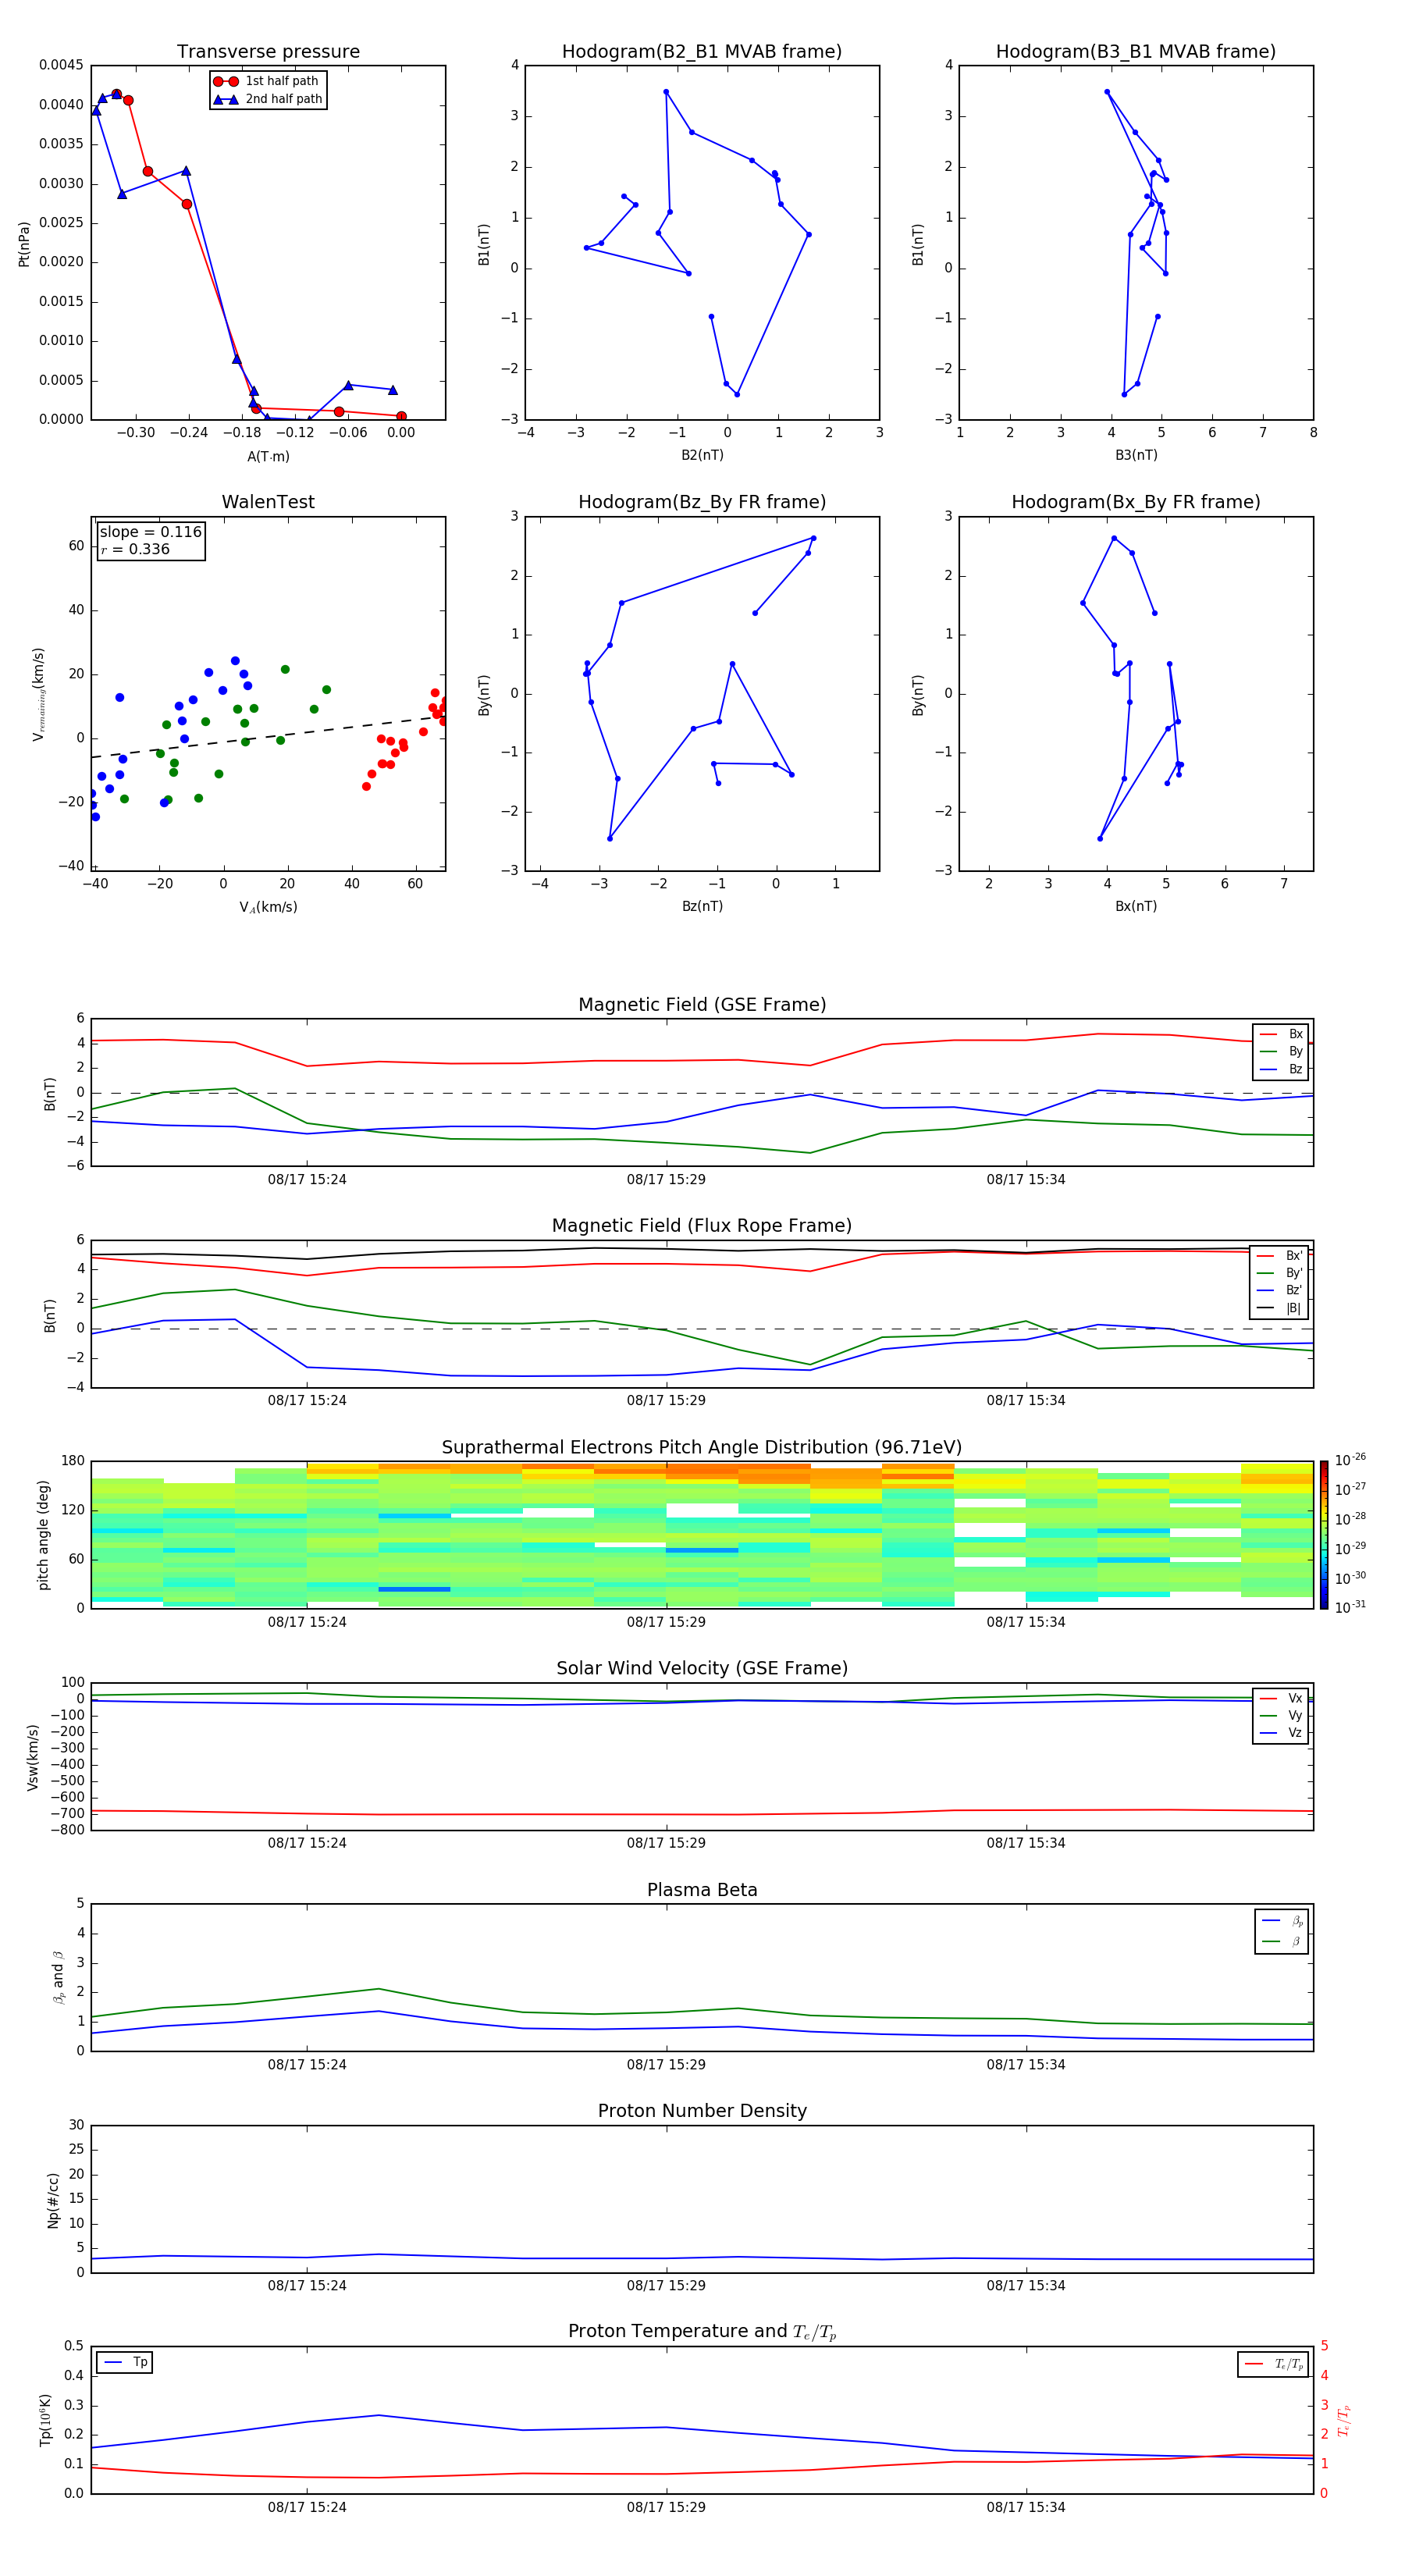The image size is (1405, 2576).
Task: Click the 'V_remaining(km/s)' y-axis label
Action: (38, 694)
